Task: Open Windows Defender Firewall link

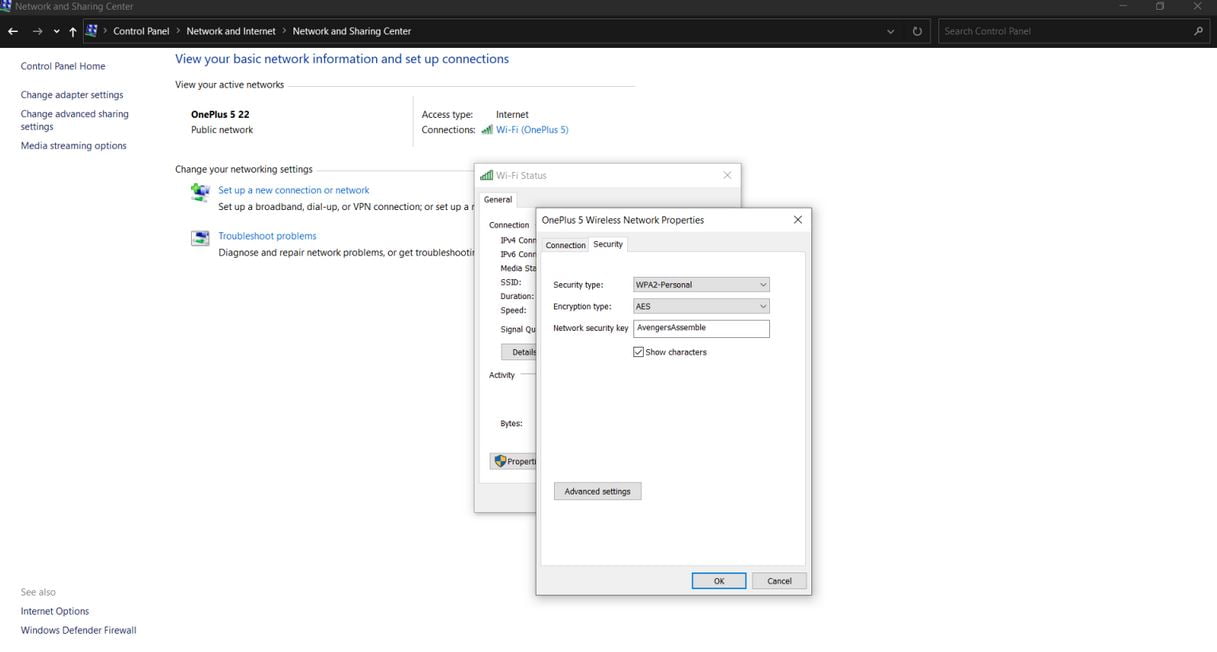Action: coord(78,630)
